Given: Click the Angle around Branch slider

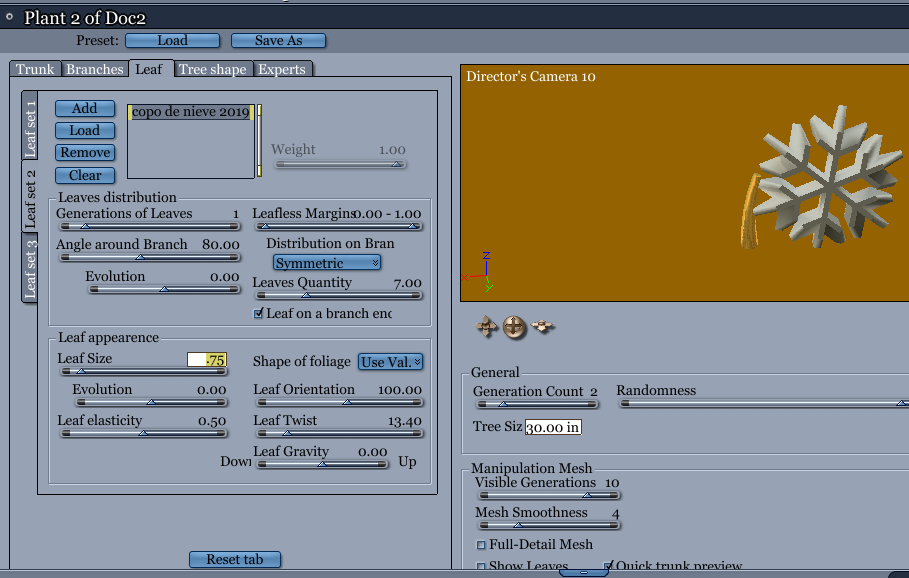Looking at the screenshot, I should click(150, 257).
